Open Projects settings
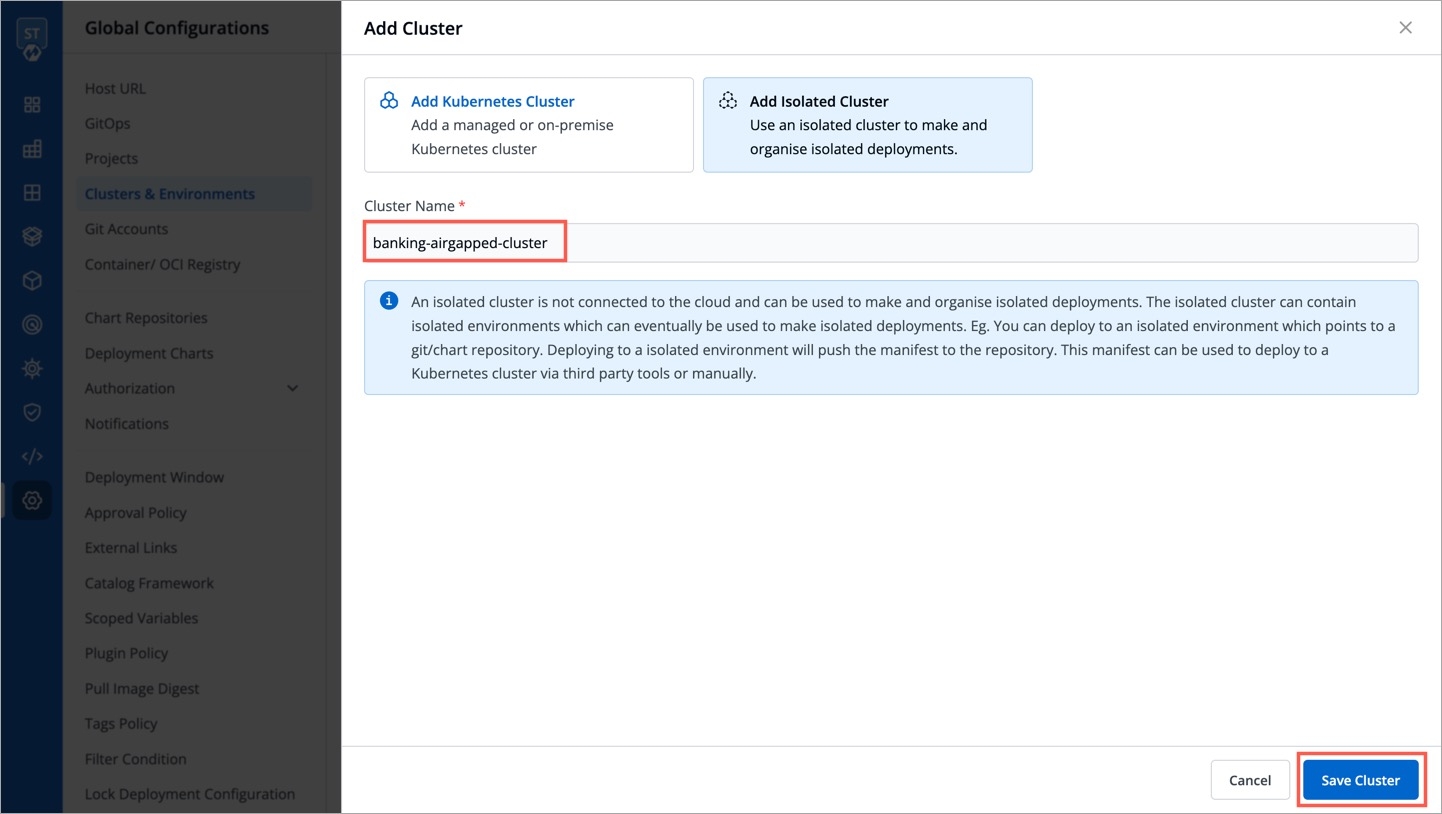Image resolution: width=1442 pixels, height=814 pixels. tap(112, 158)
